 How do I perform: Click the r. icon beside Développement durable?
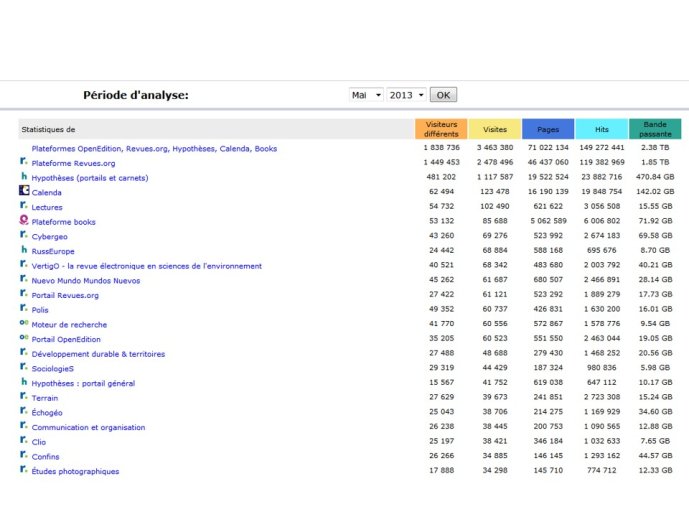pyautogui.click(x=24, y=352)
